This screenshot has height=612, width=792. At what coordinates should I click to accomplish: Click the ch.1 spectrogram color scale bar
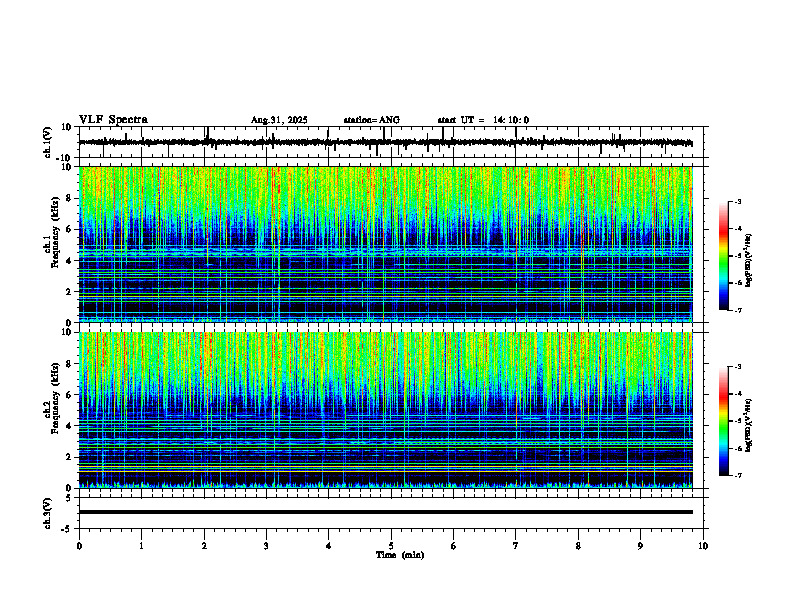pyautogui.click(x=723, y=256)
